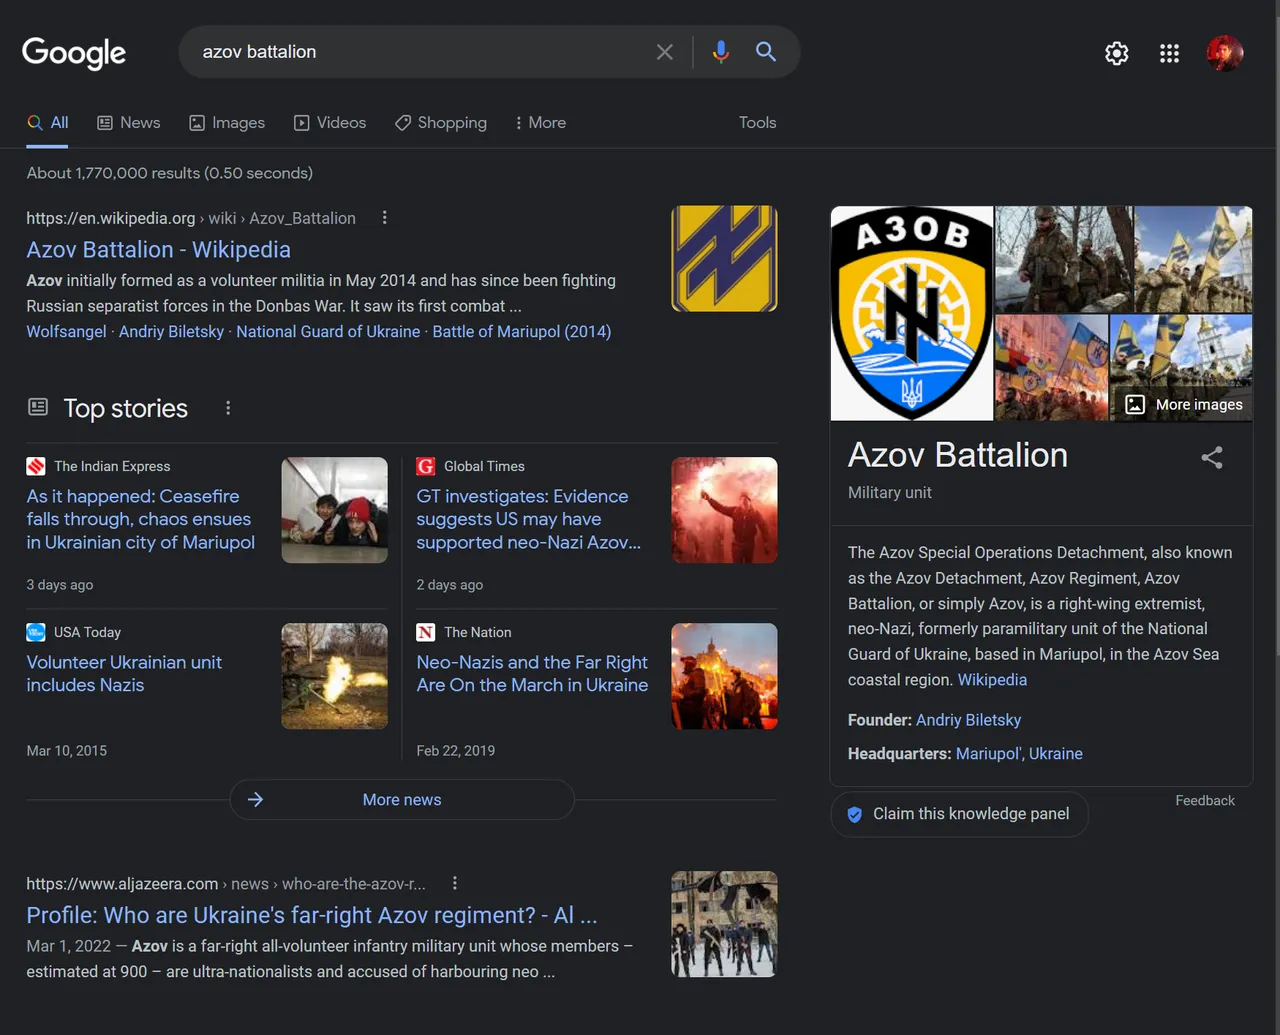1280x1035 pixels.
Task: Open the Wikipedia result thumbnail image
Action: coord(724,259)
